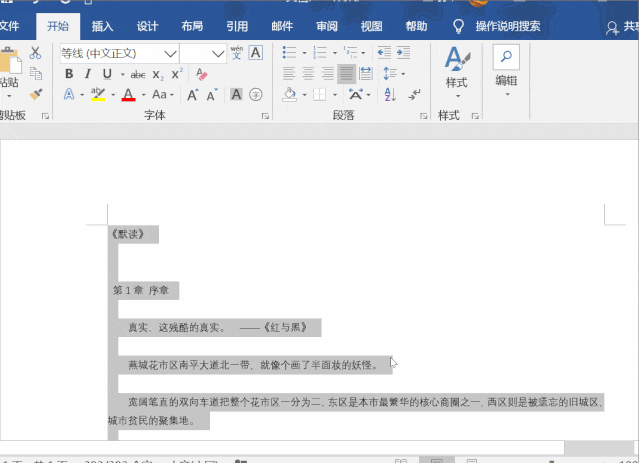The width and height of the screenshot is (639, 463).
Task: Apply Text Effects outlined A
Action: pyautogui.click(x=69, y=95)
